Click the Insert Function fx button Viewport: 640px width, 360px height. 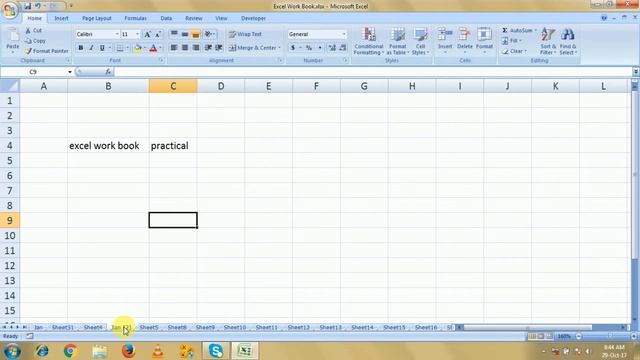pyautogui.click(x=108, y=72)
